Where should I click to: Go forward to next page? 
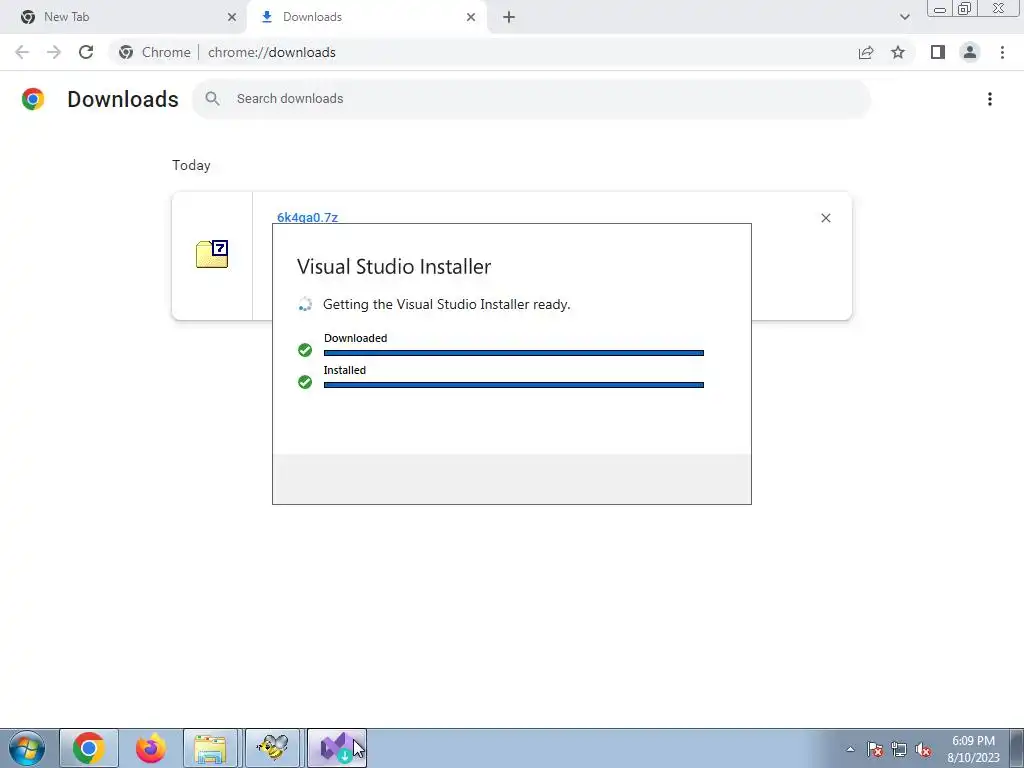[54, 52]
